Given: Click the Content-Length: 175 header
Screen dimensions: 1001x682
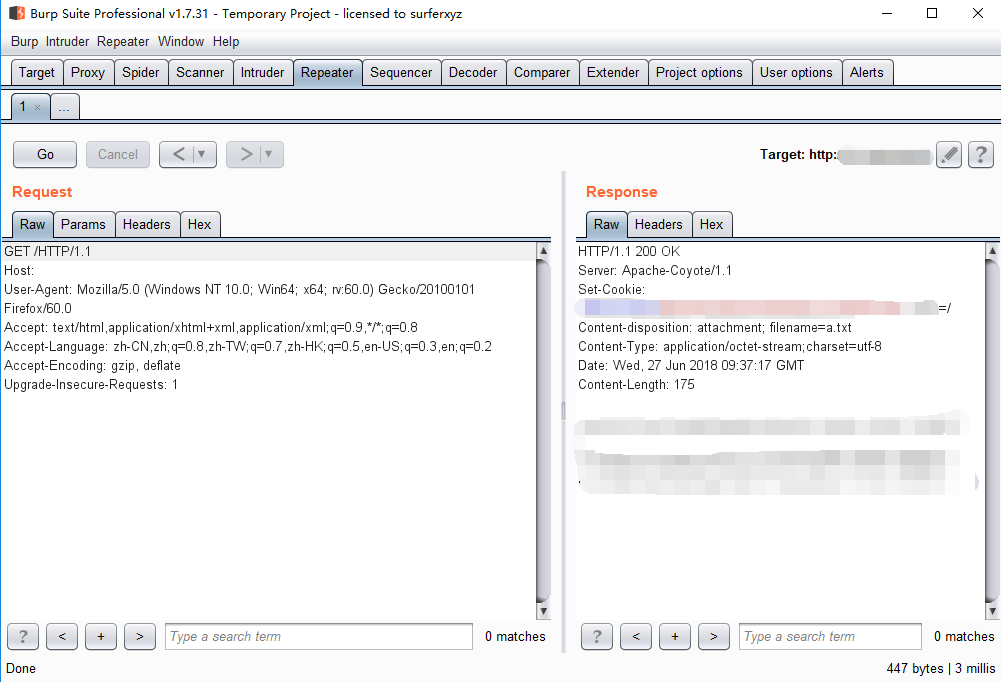Looking at the screenshot, I should (636, 384).
